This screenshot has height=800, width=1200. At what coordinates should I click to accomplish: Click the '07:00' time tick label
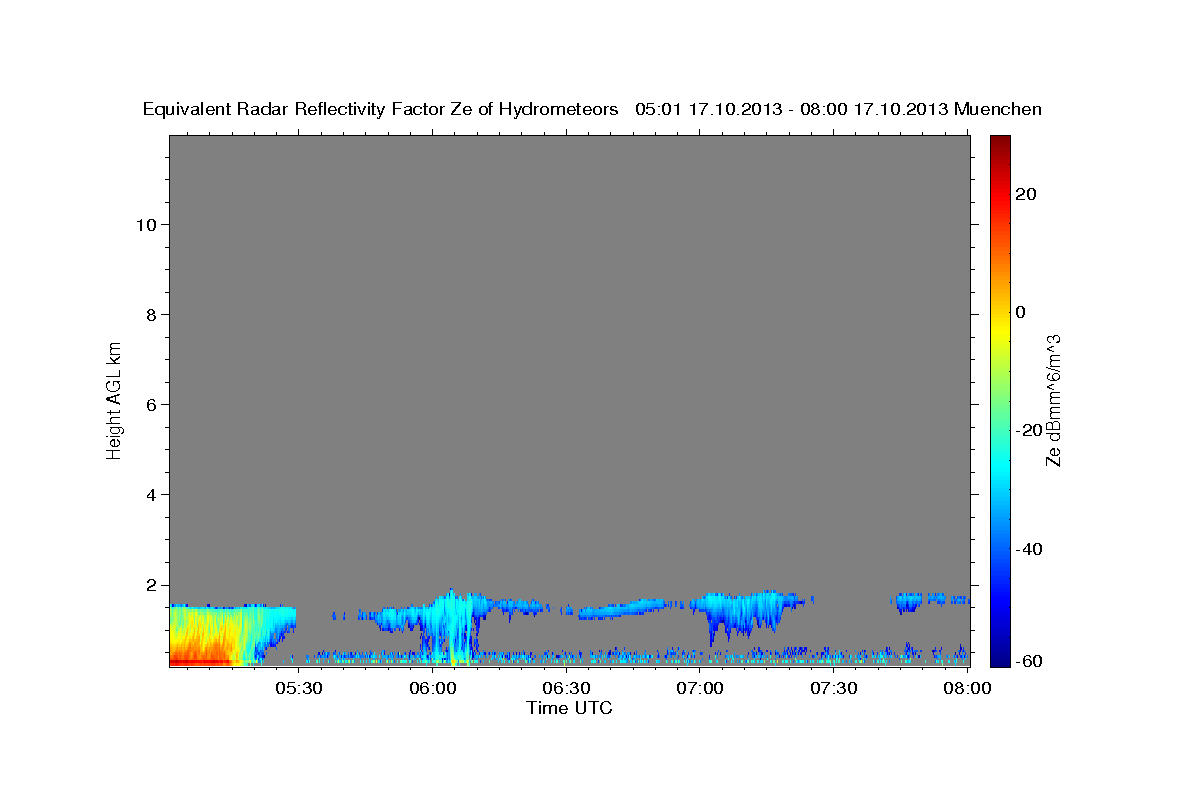point(700,688)
